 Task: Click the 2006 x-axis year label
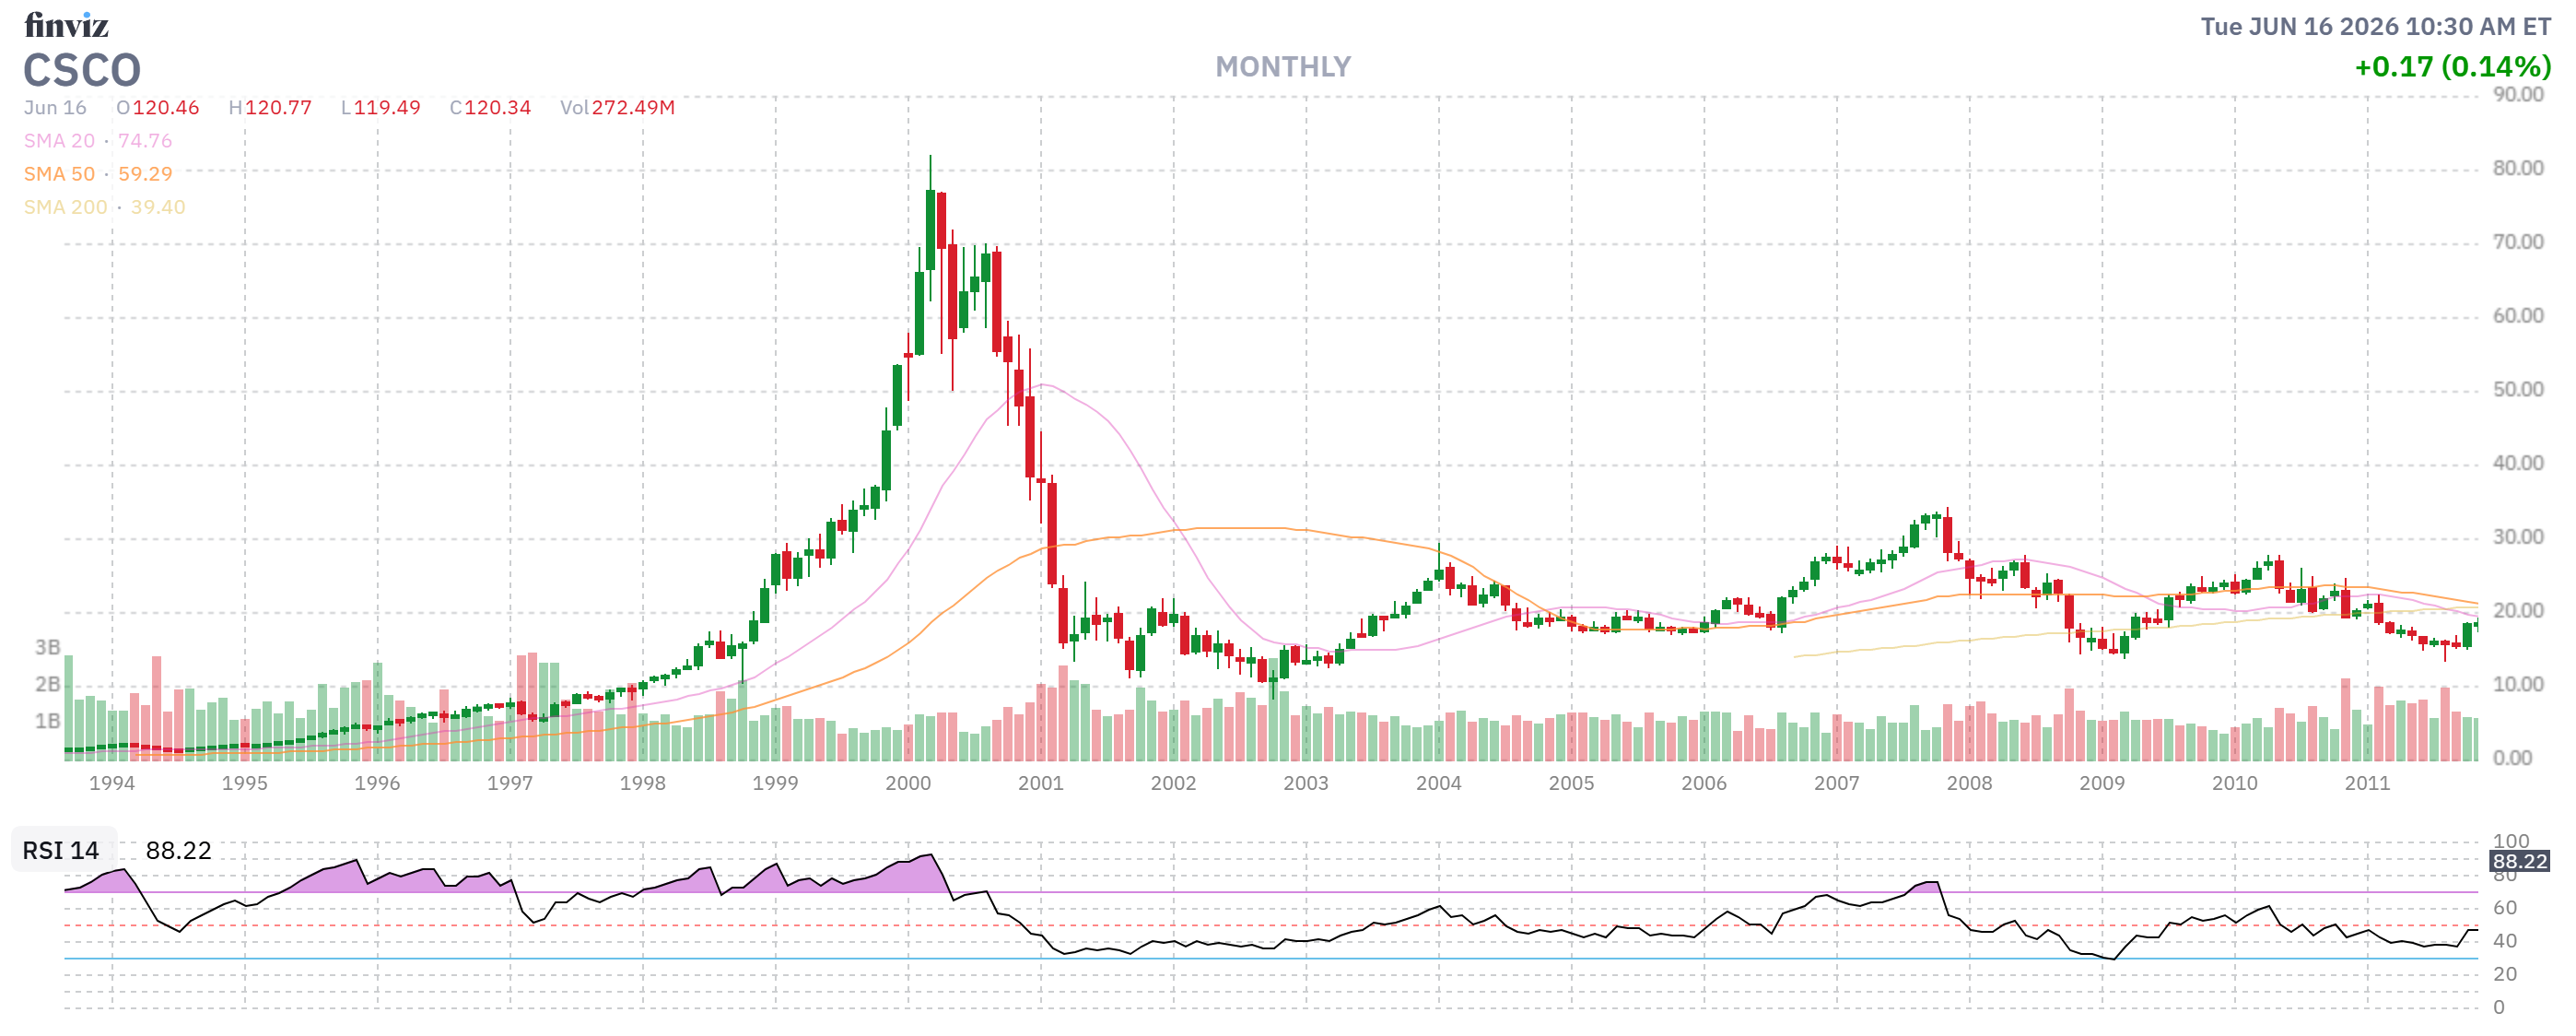click(1704, 783)
